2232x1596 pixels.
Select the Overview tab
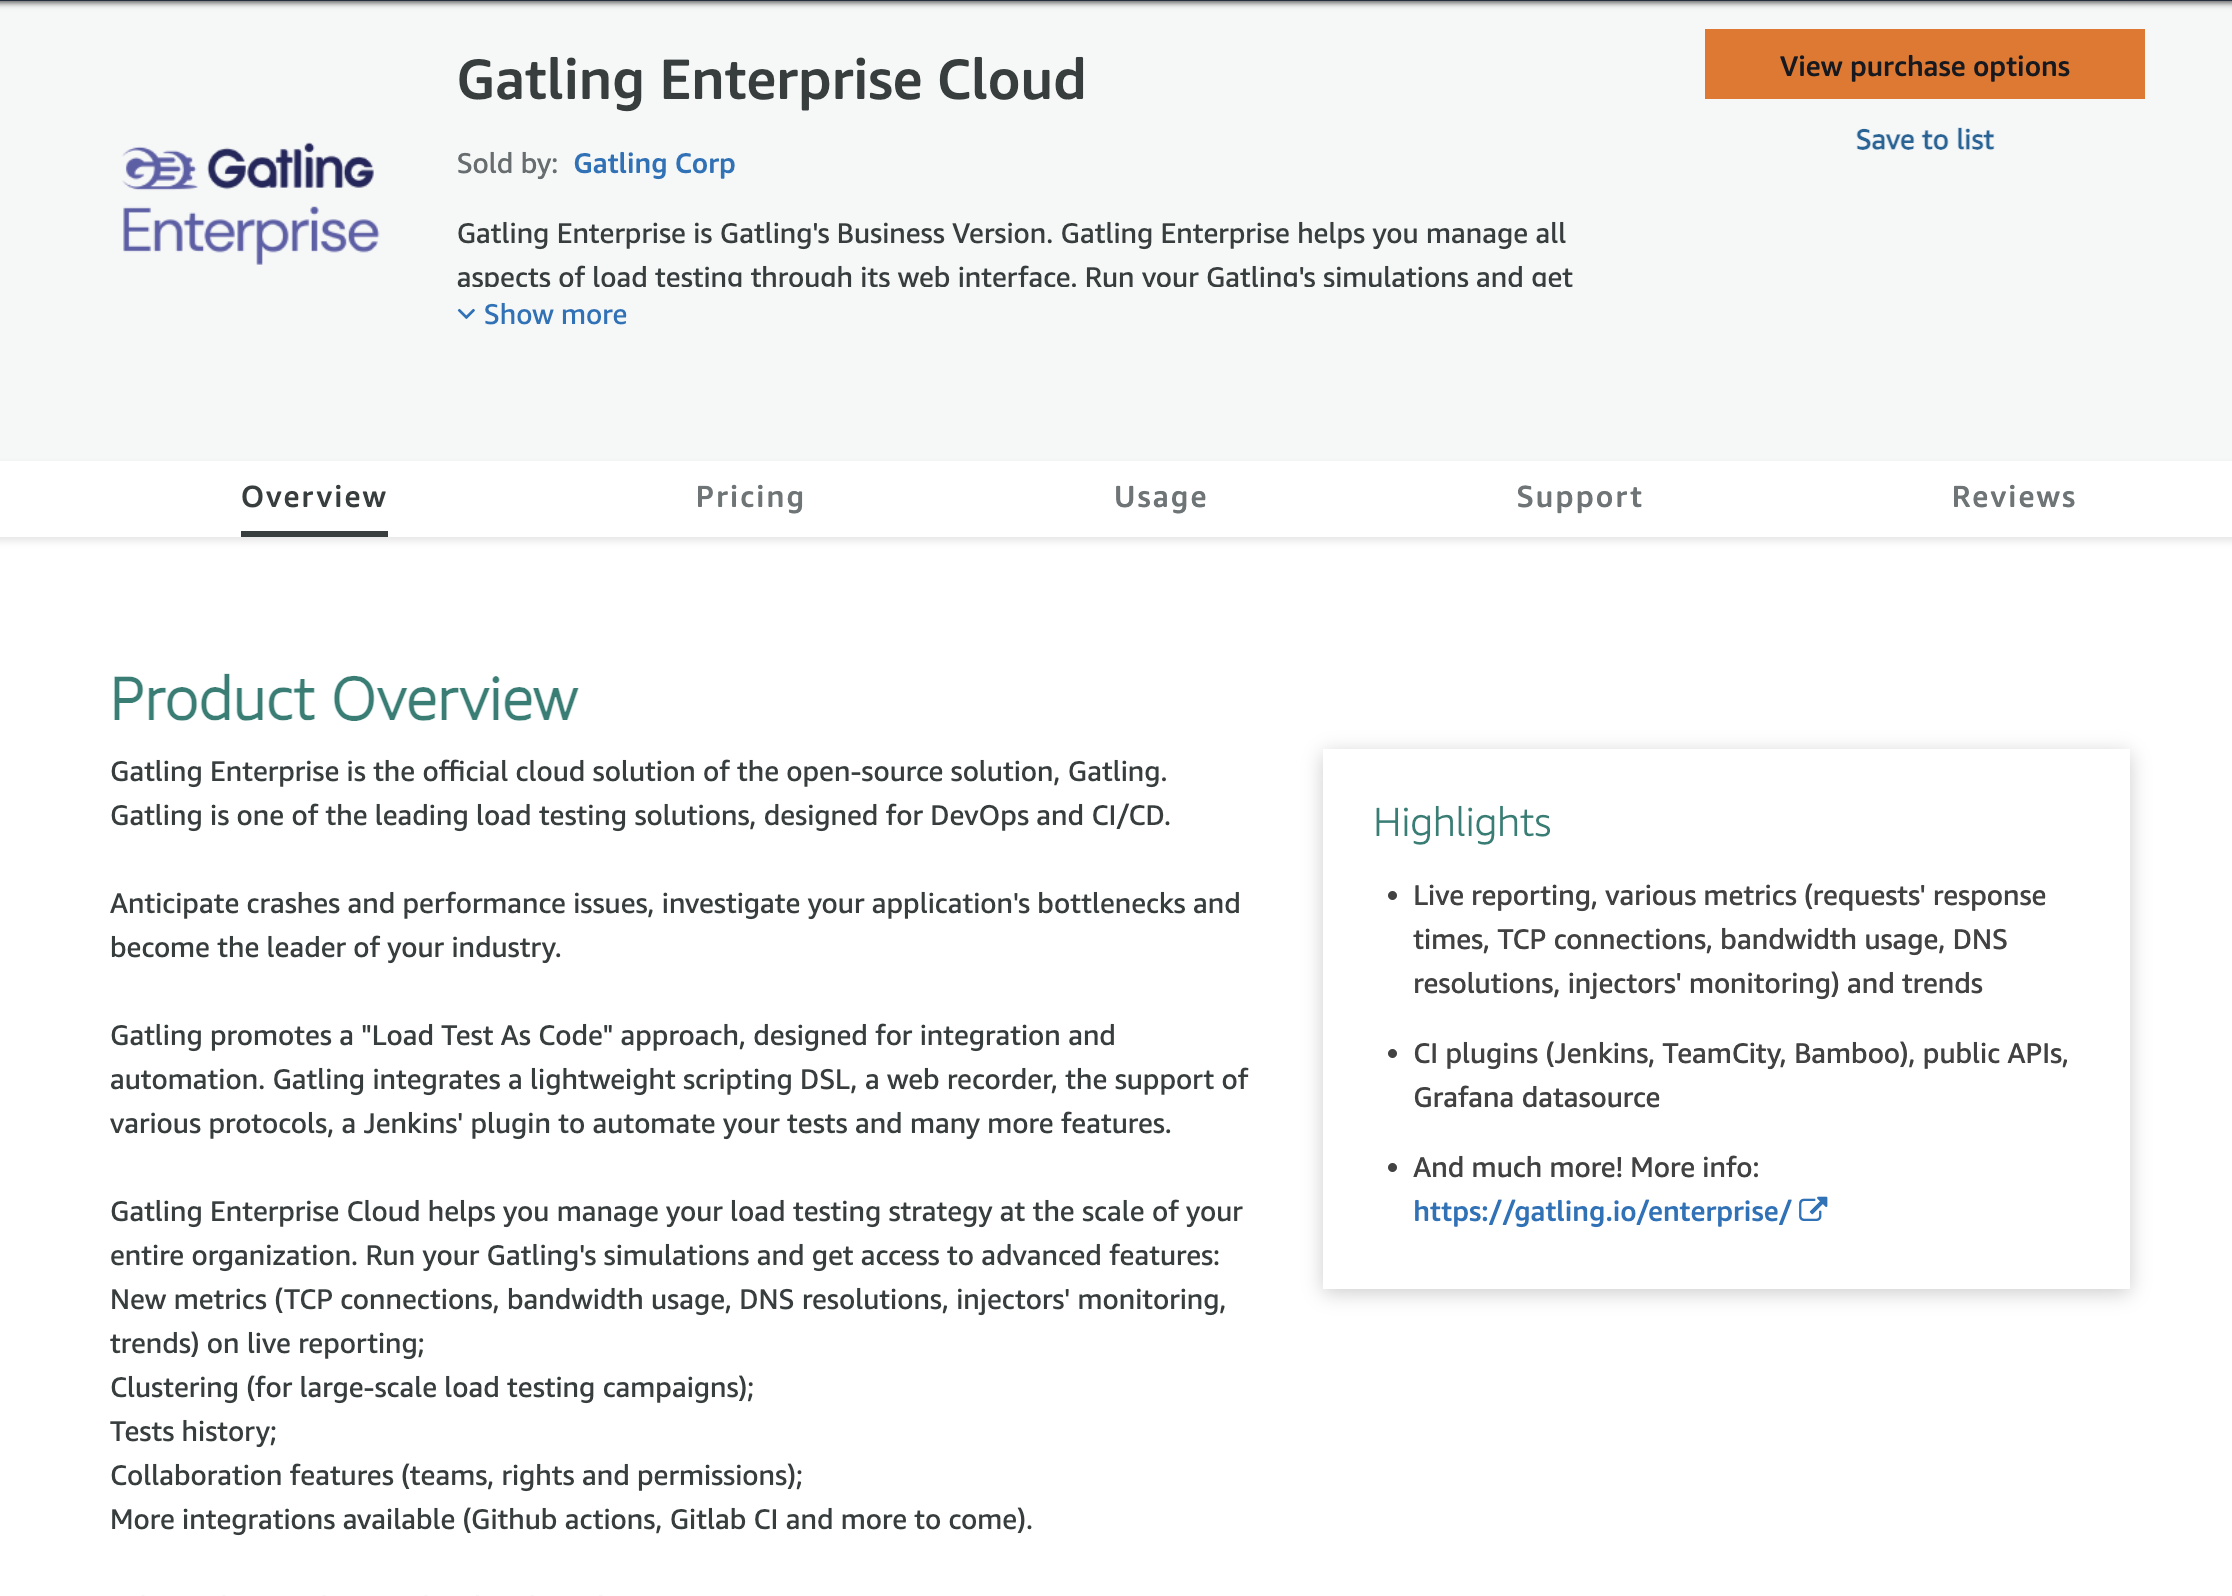(314, 497)
